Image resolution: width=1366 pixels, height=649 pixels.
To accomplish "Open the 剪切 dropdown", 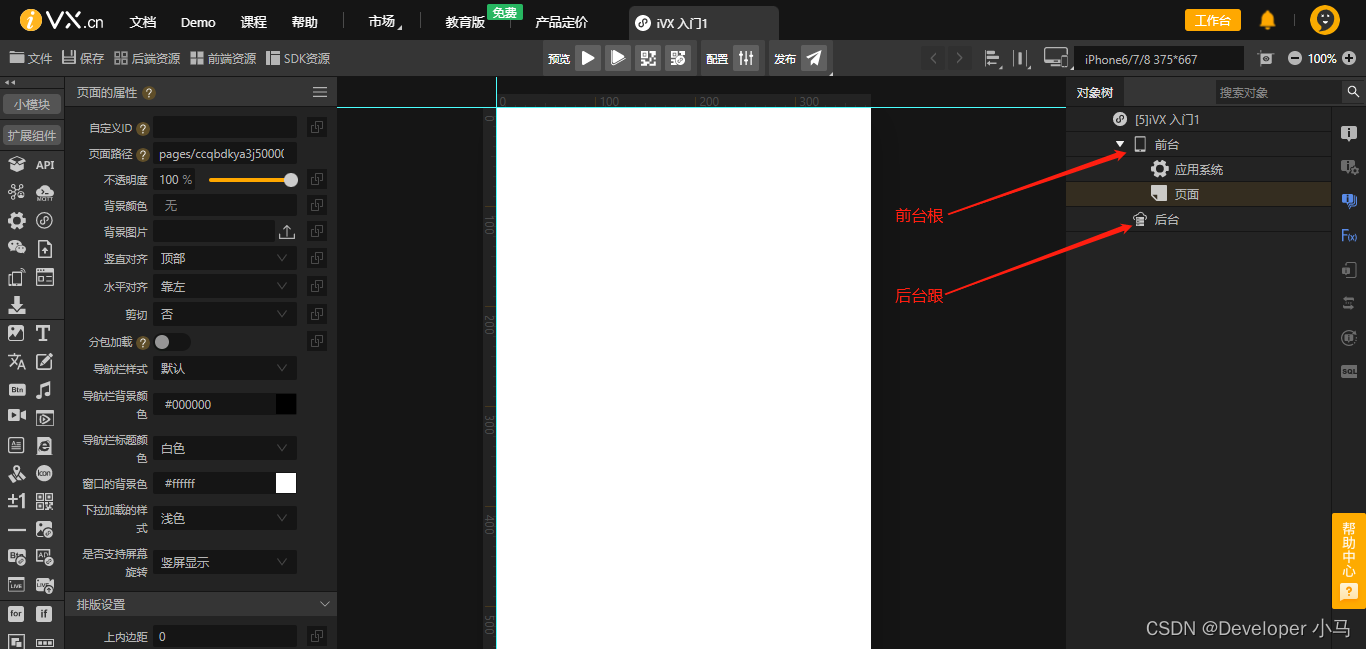I will (x=225, y=314).
